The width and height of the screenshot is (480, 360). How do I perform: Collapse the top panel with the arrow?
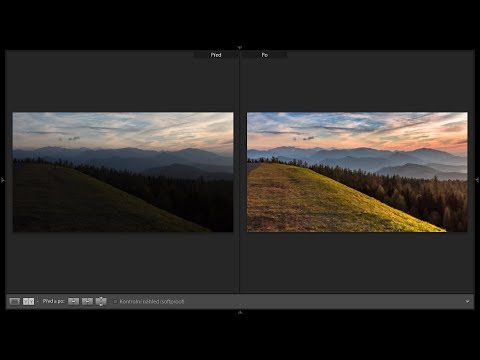(x=240, y=48)
